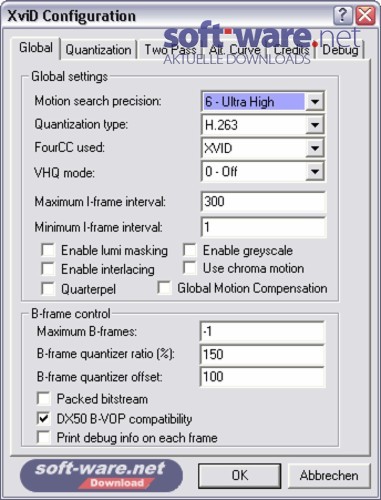Focus the Maximum I-frame interval field

pyautogui.click(x=263, y=201)
